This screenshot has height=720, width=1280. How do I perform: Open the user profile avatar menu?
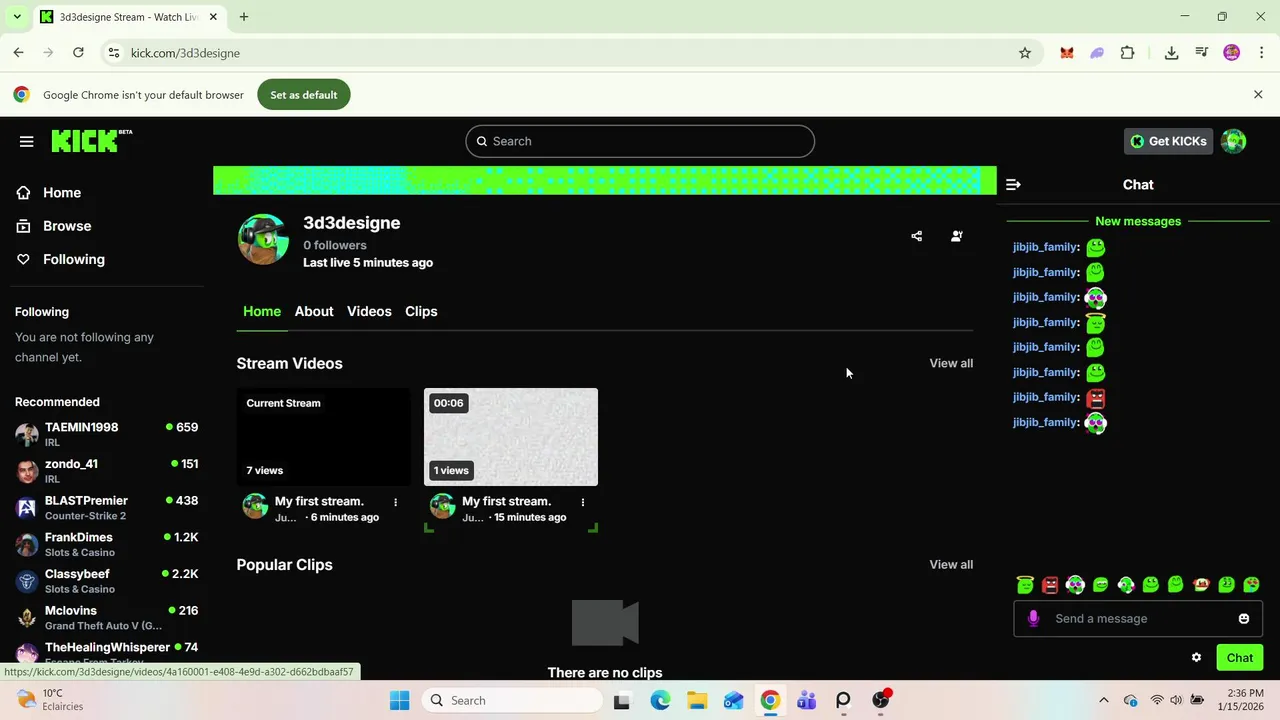click(x=1233, y=141)
